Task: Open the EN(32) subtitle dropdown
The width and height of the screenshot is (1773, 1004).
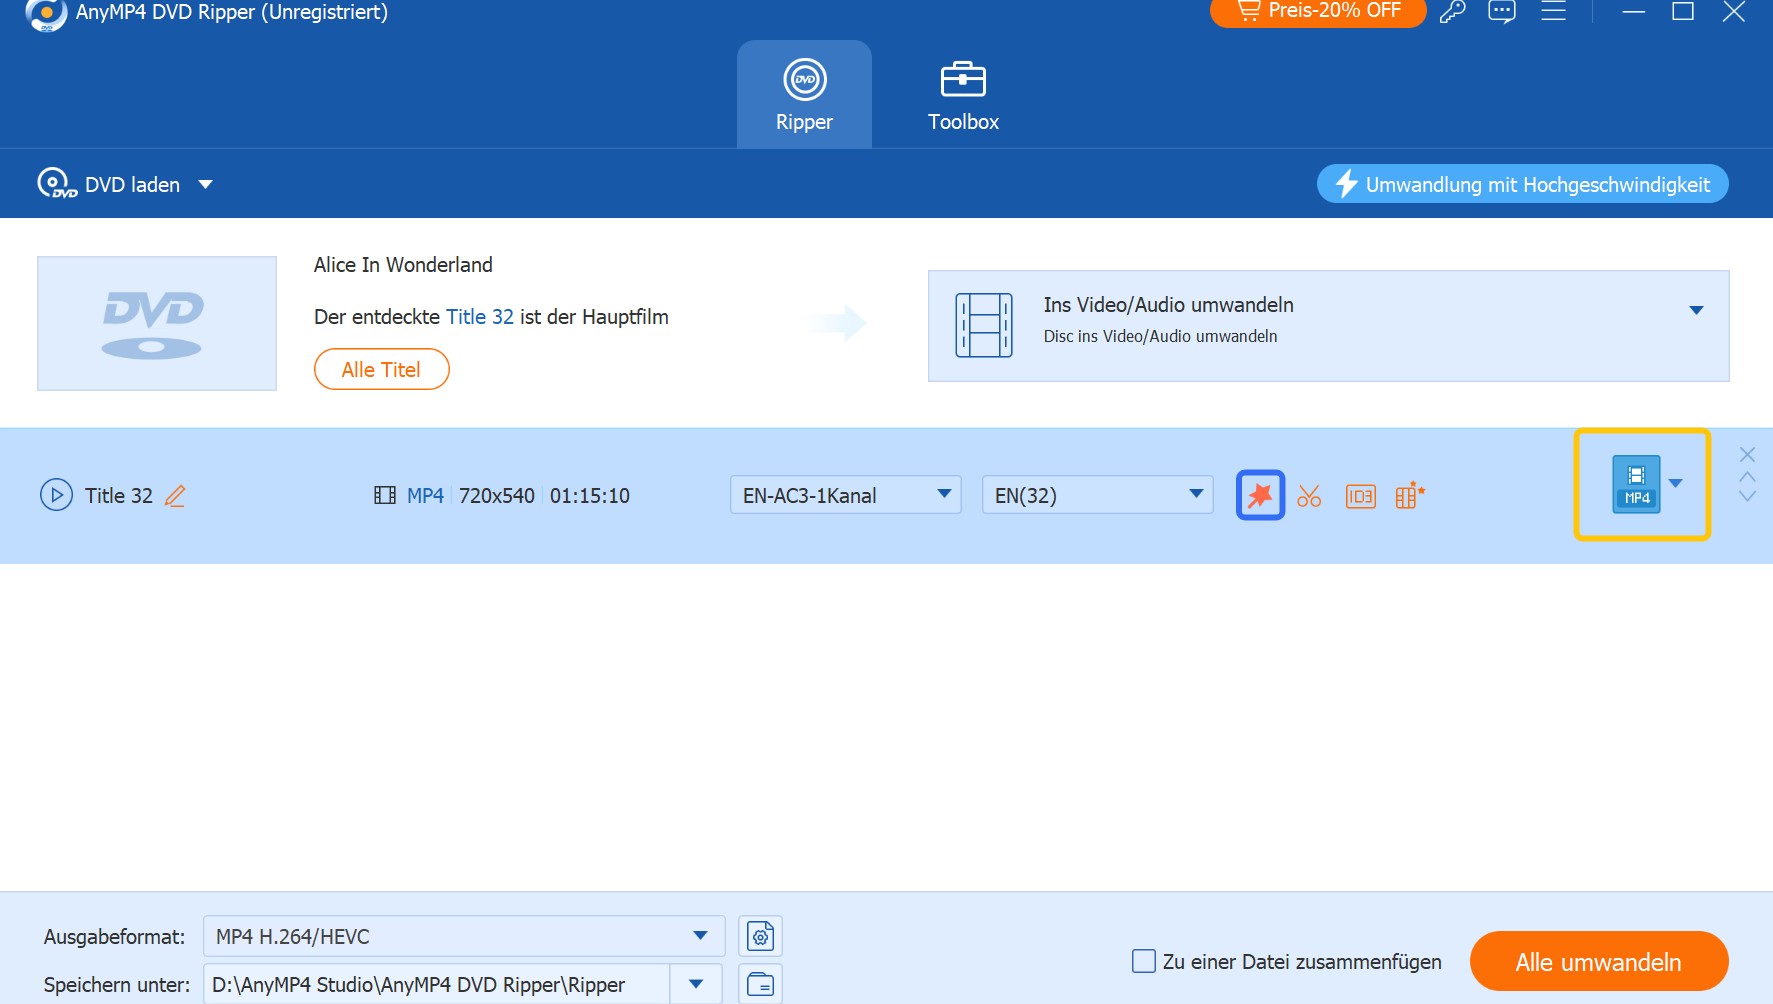Action: [1097, 495]
